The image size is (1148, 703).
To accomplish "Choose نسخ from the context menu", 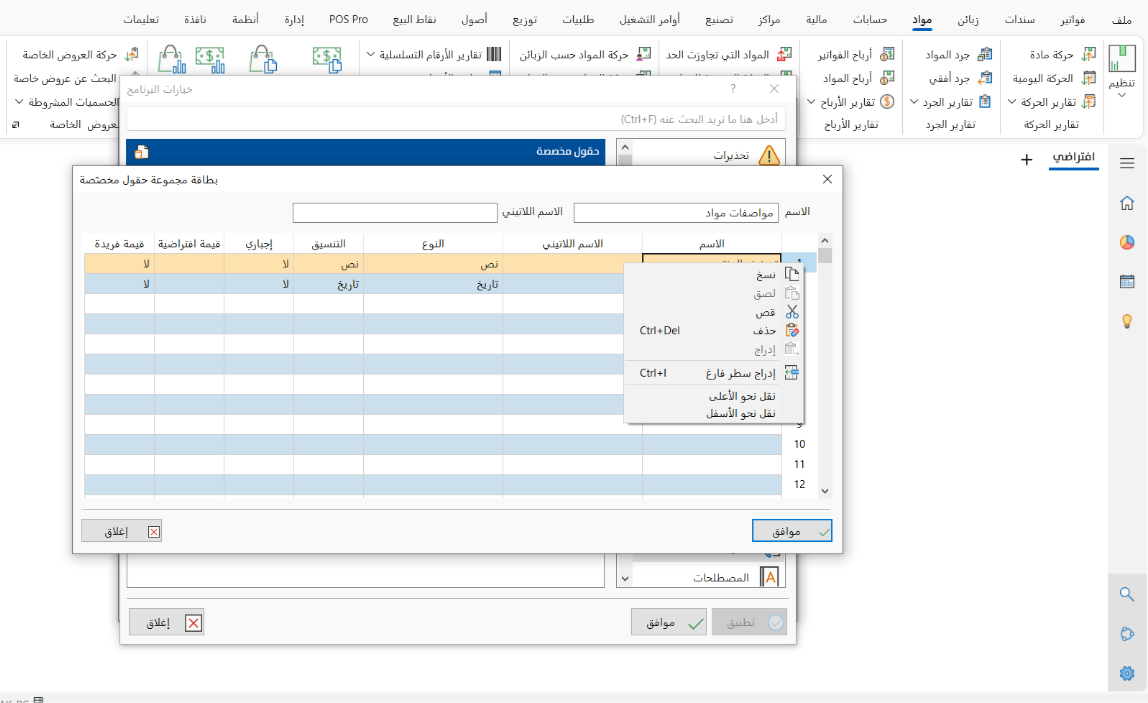I will [714, 275].
